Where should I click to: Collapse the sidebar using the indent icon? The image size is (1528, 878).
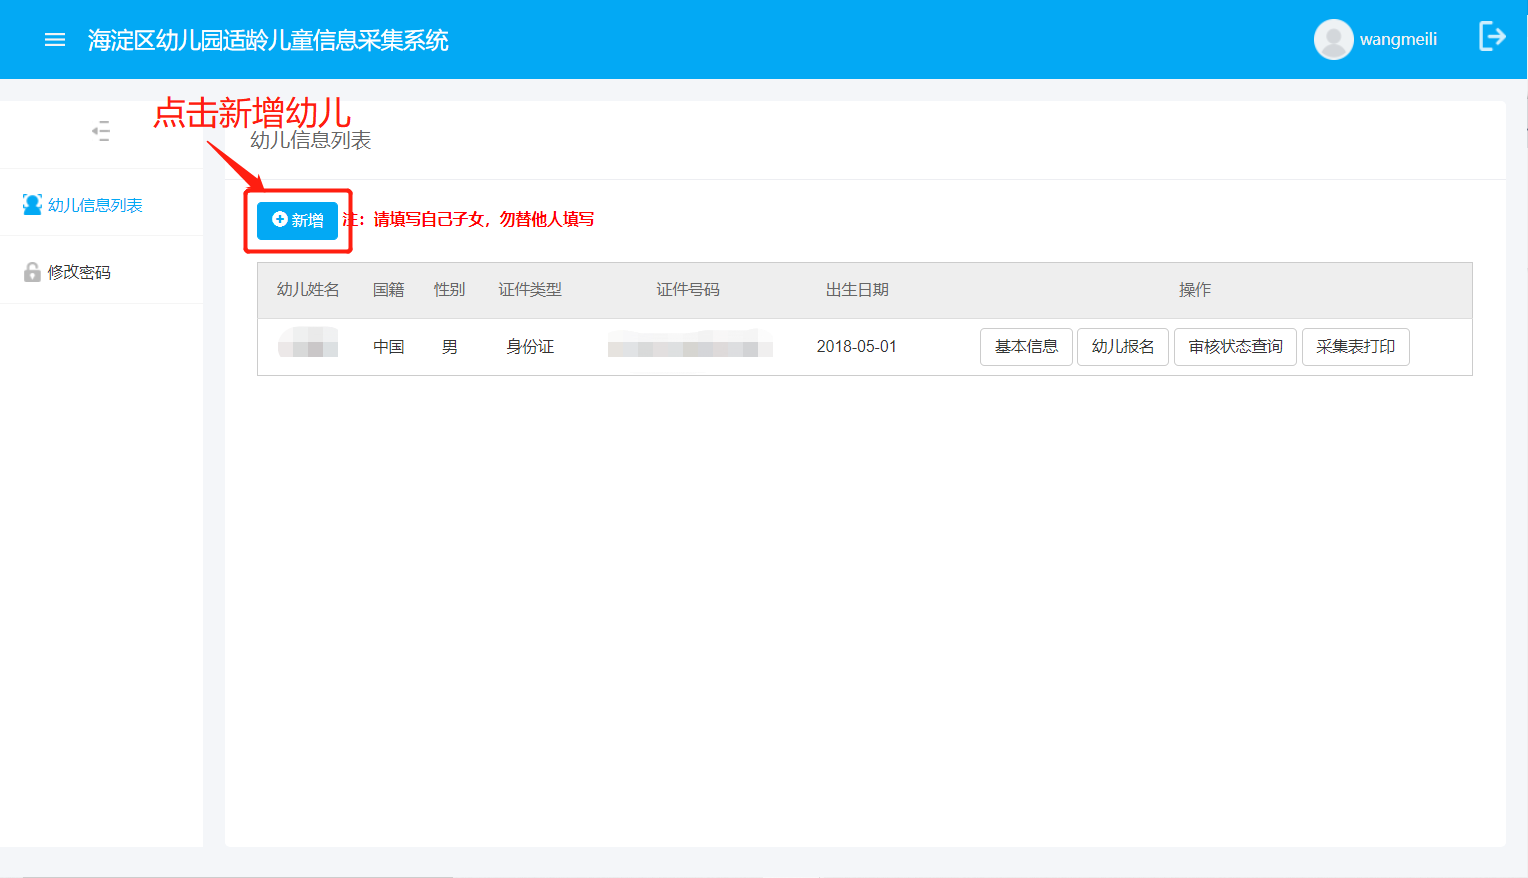pyautogui.click(x=101, y=131)
